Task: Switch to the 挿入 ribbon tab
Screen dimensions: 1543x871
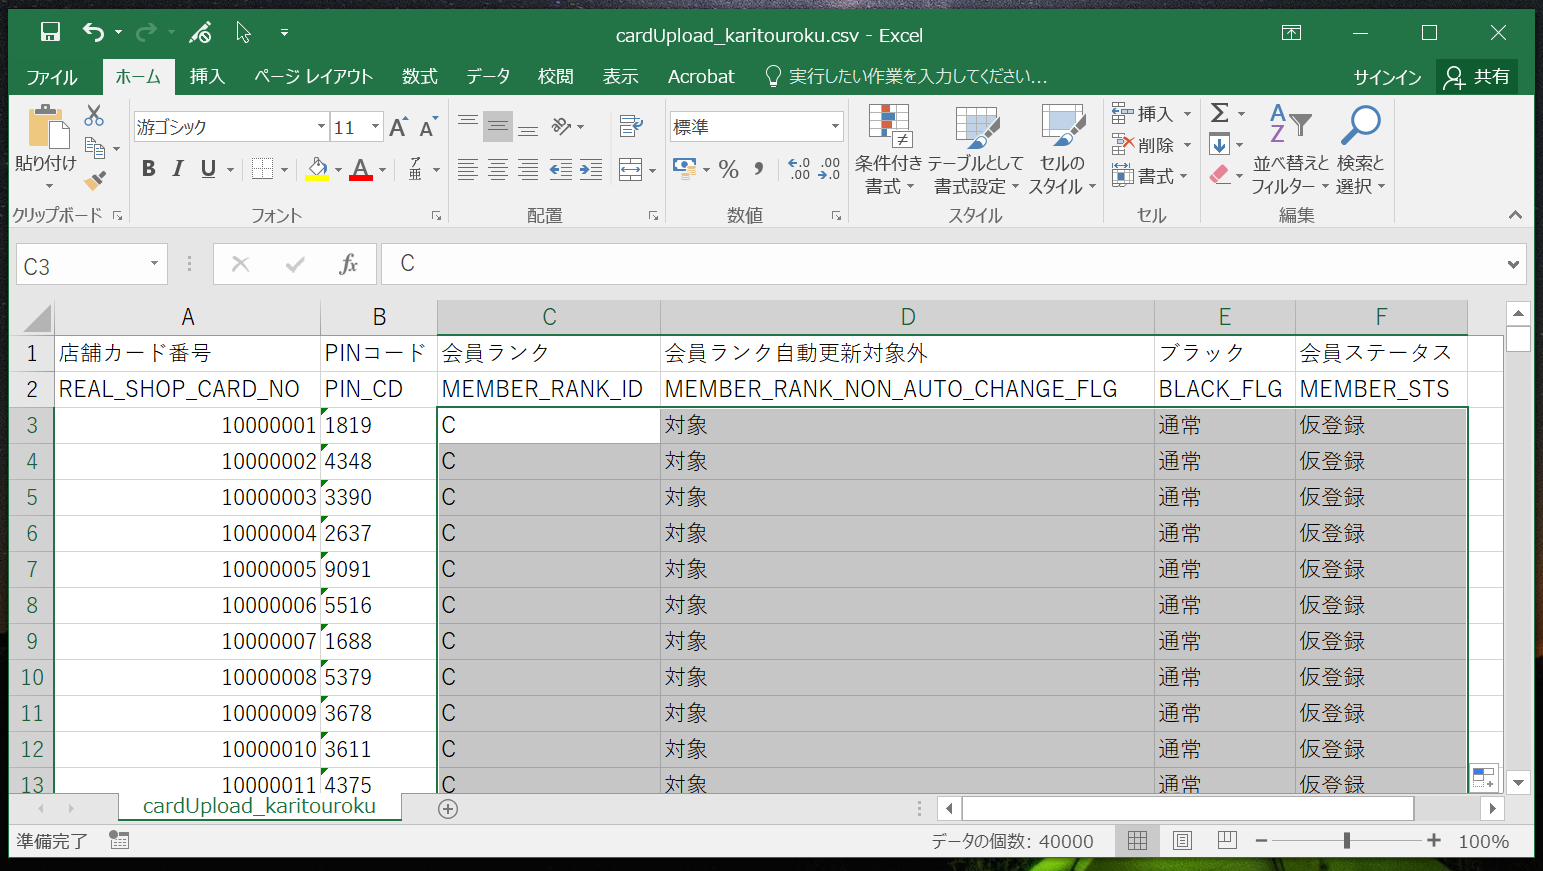Action: click(207, 77)
